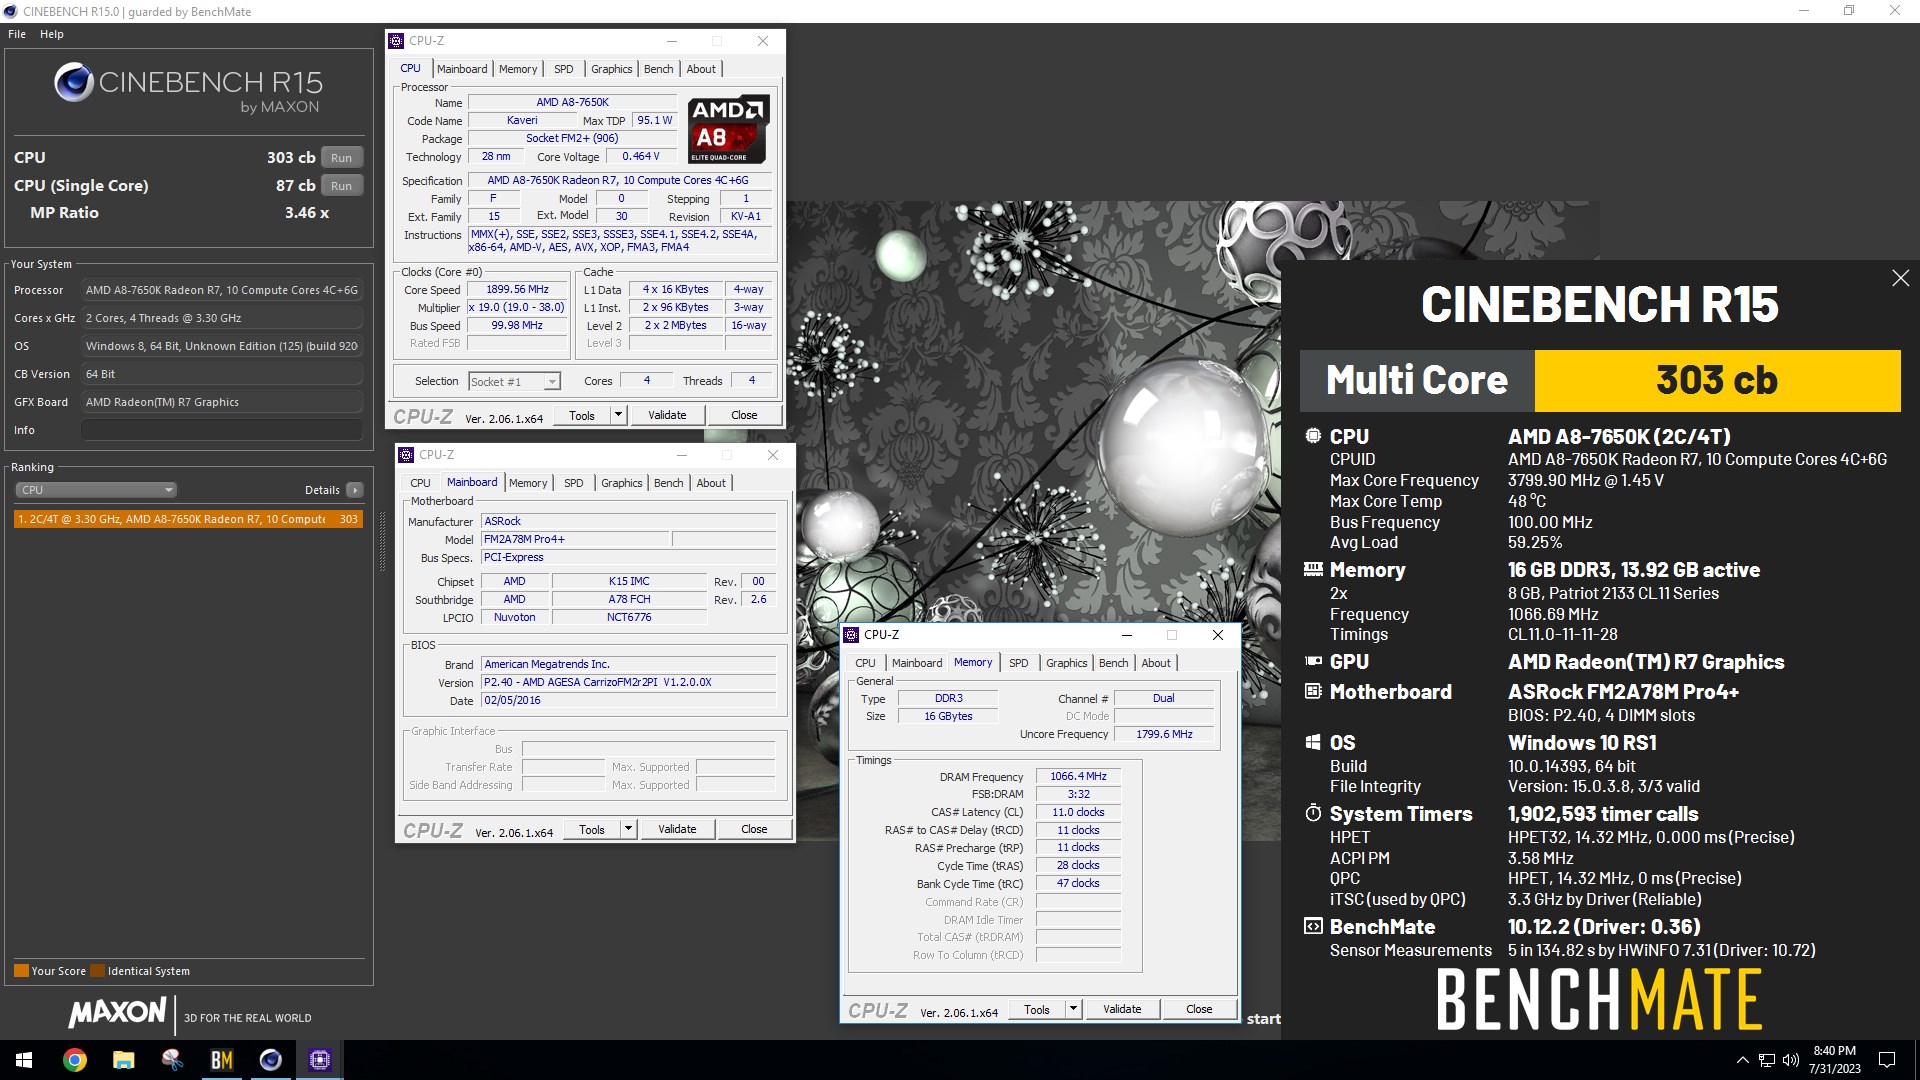1920x1080 pixels.
Task: Open the BenchMate taskbar icon
Action: (x=222, y=1060)
